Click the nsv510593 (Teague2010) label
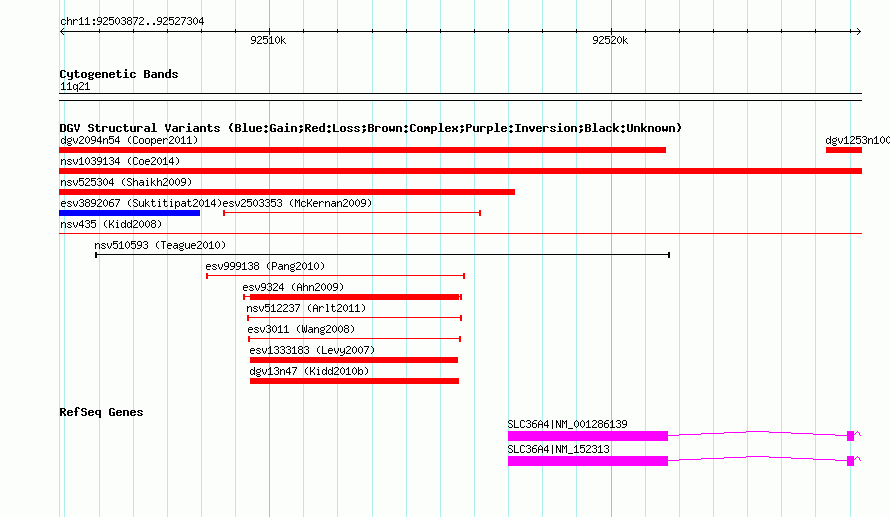Viewport: 890px width, 517px height. (x=160, y=245)
